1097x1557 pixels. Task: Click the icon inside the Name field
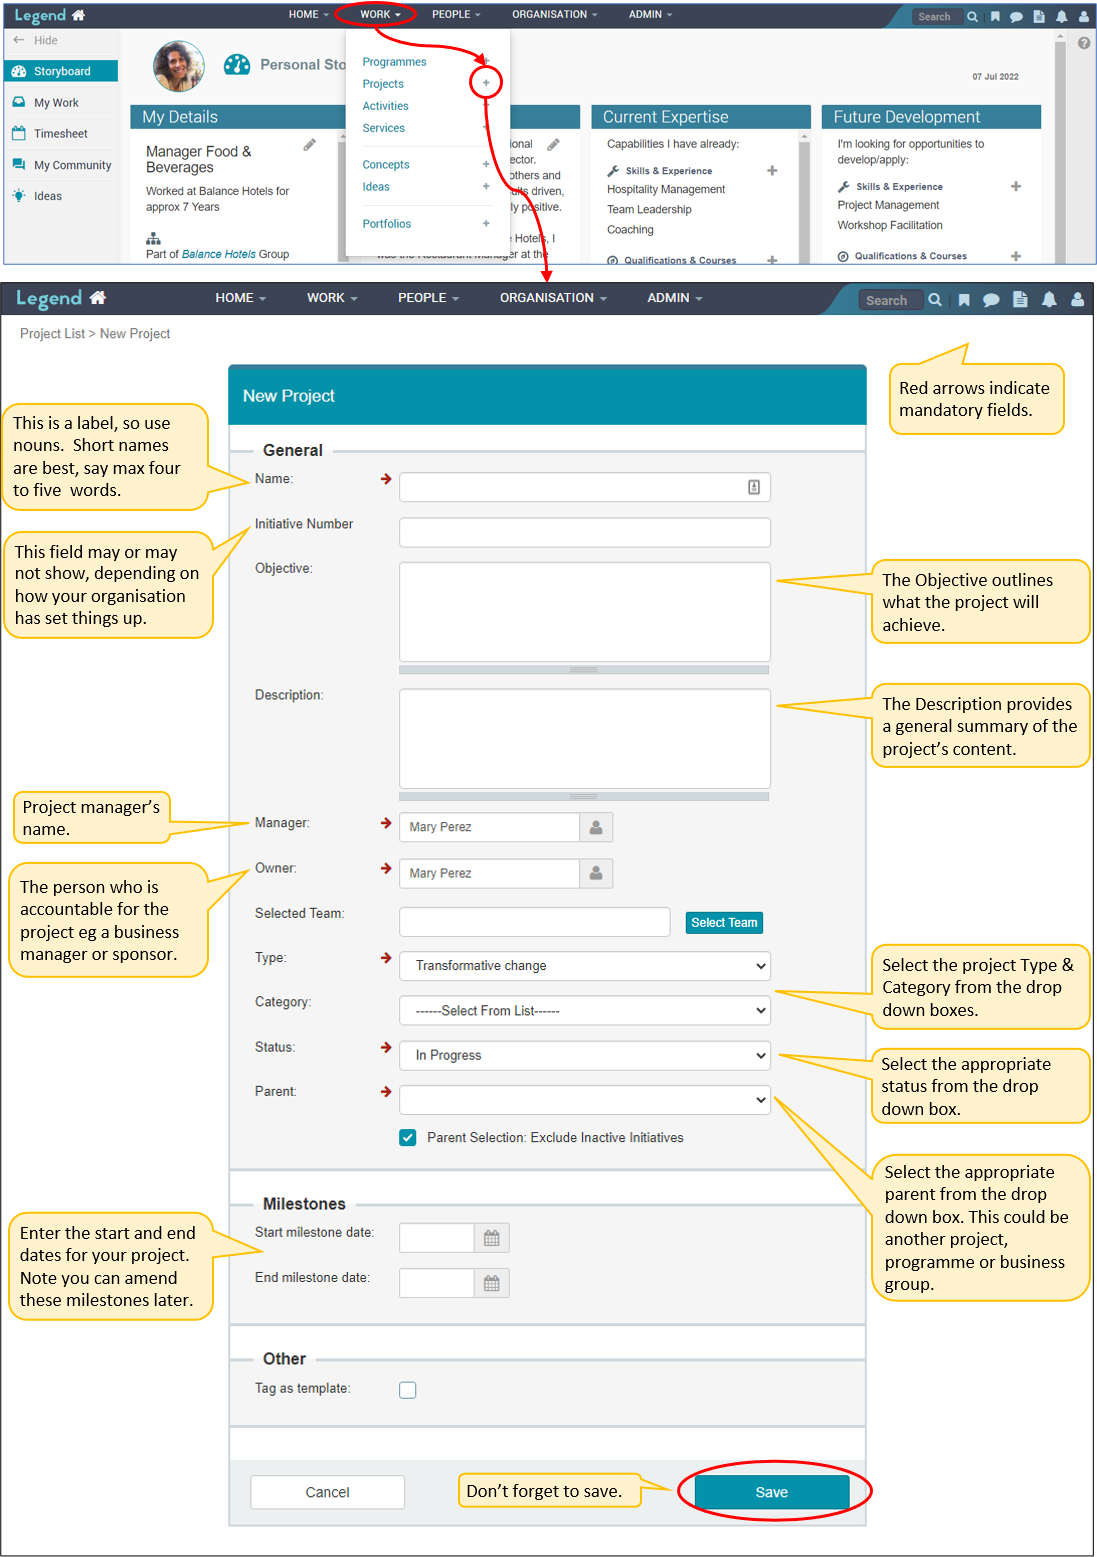pos(754,487)
